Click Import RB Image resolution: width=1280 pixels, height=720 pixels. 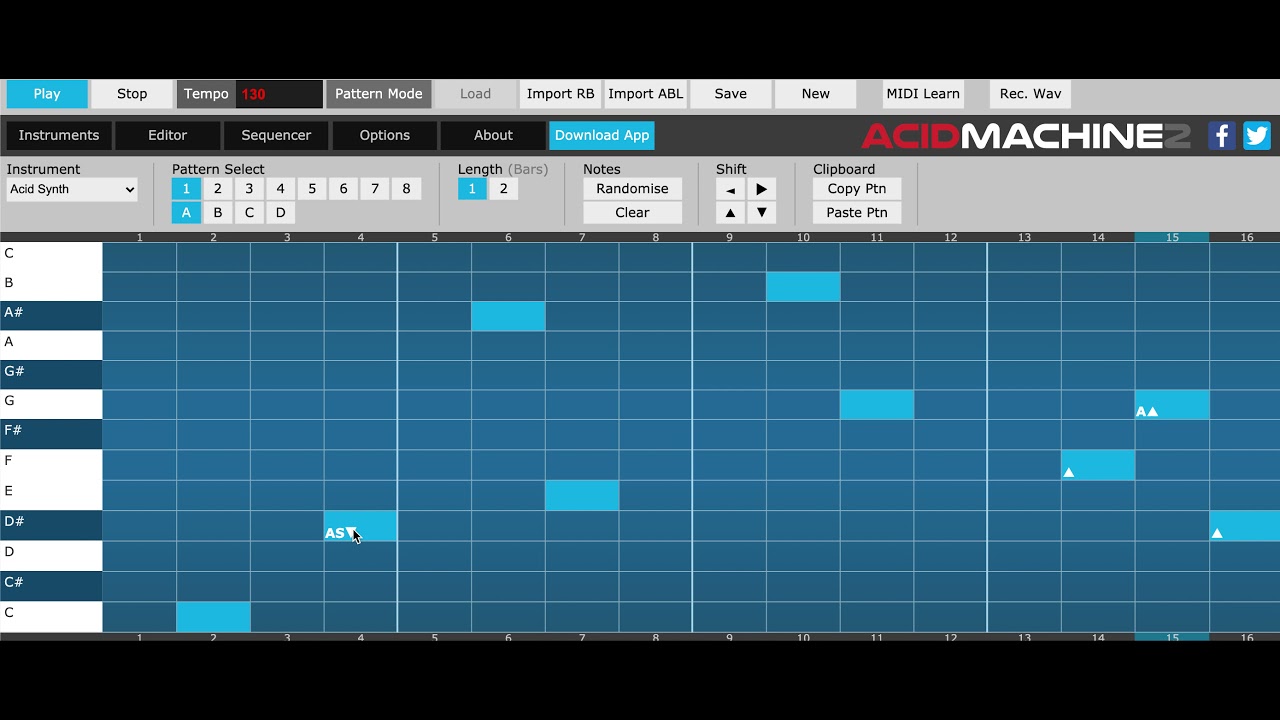coord(560,94)
